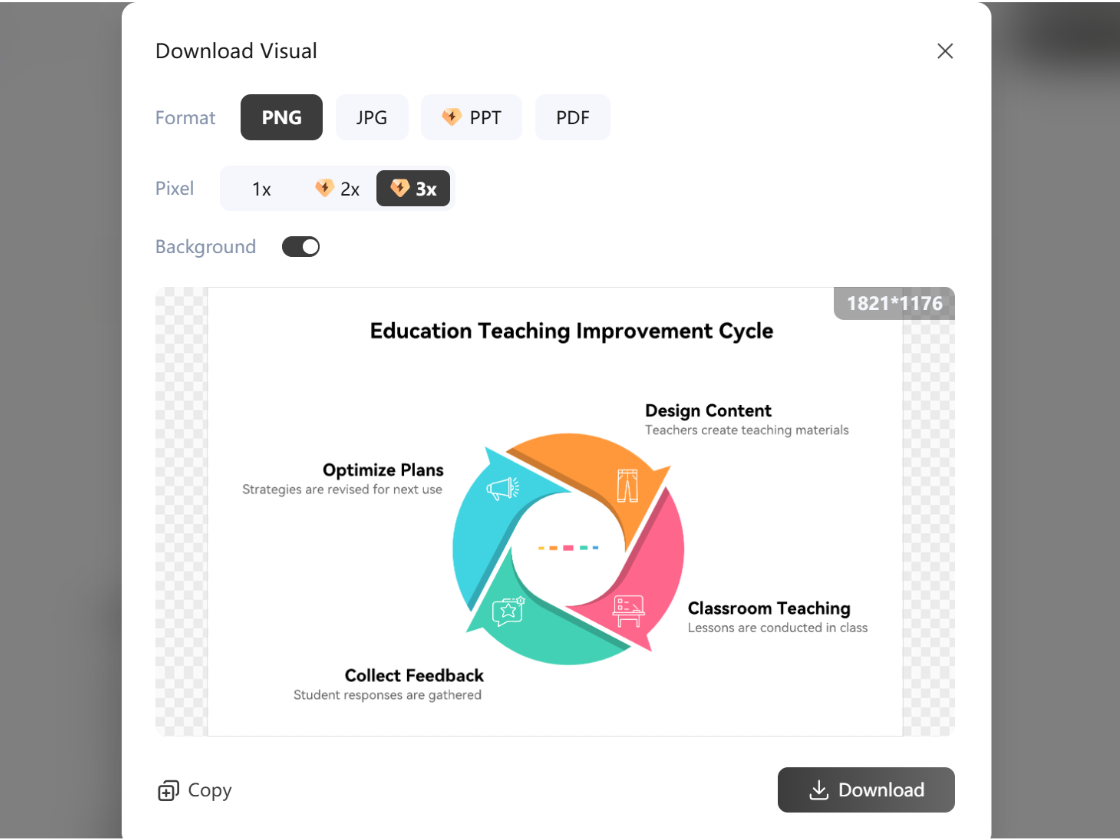Click the colored dashes in cycle center
Screen dimensions: 1120x840
[x=568, y=548]
